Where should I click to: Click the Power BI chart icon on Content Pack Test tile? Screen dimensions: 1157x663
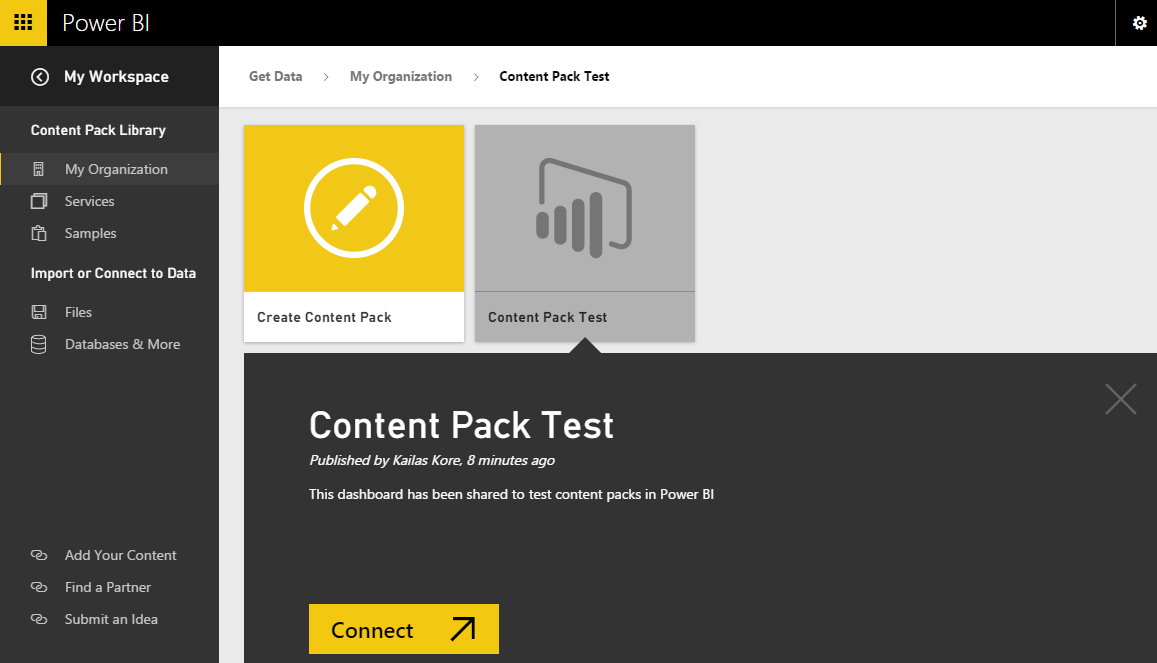(x=584, y=208)
